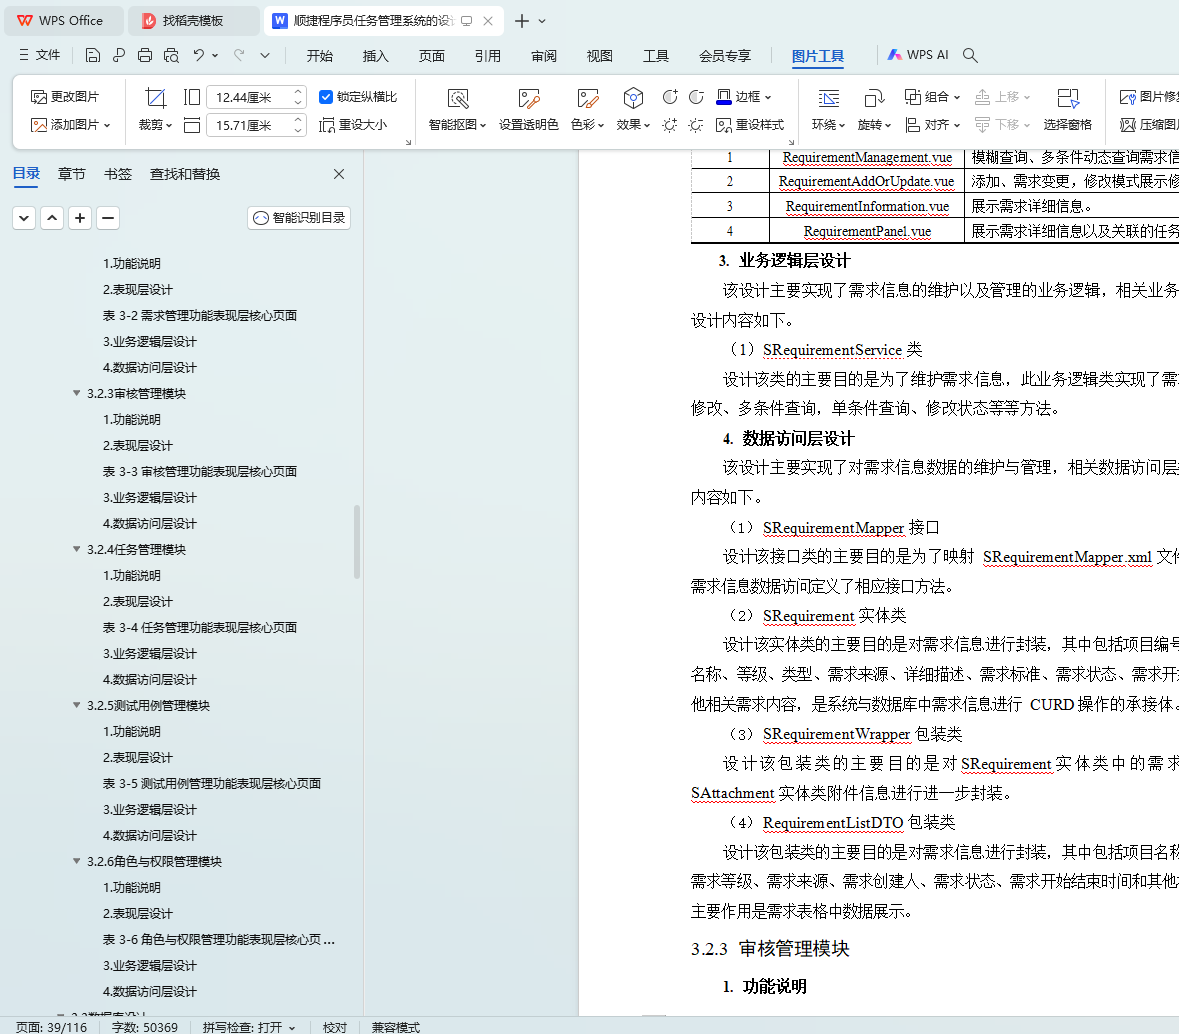Open Print Preview icon
The image size is (1179, 1034).
click(x=171, y=55)
